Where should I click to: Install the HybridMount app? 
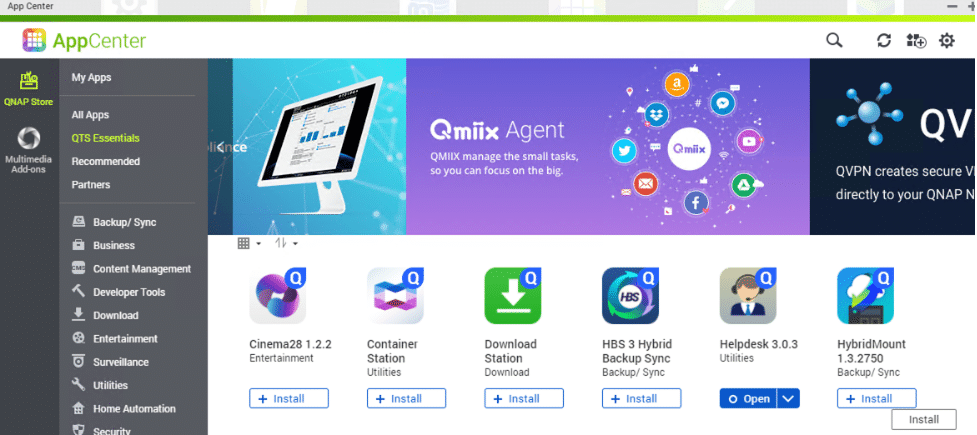877,399
